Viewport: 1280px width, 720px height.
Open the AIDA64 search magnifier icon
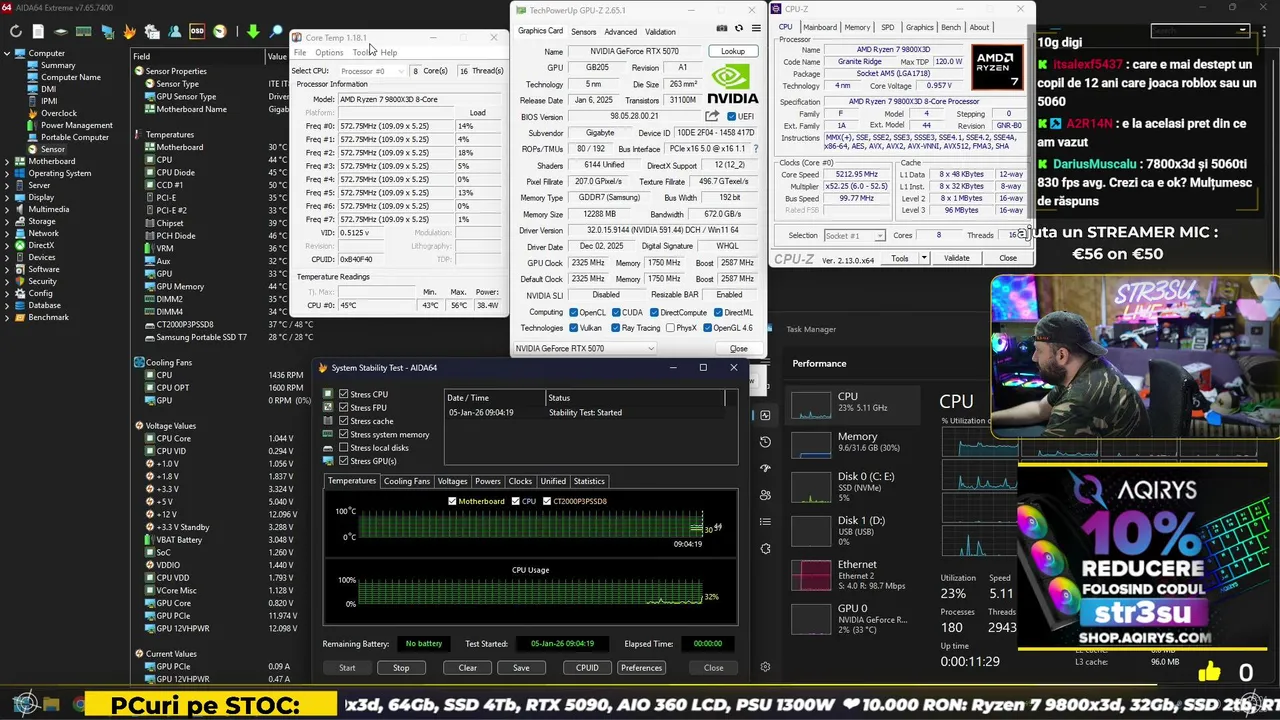277,32
